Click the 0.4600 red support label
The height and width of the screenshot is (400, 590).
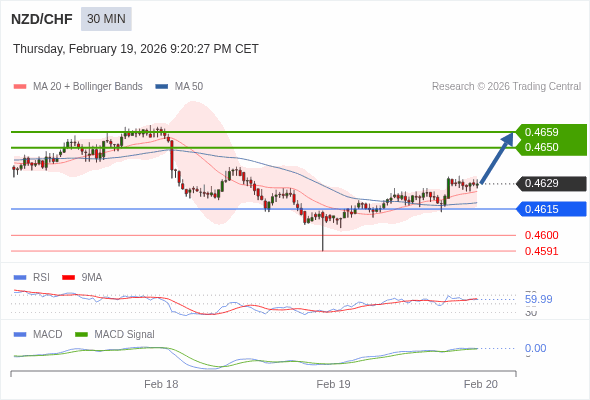(541, 235)
